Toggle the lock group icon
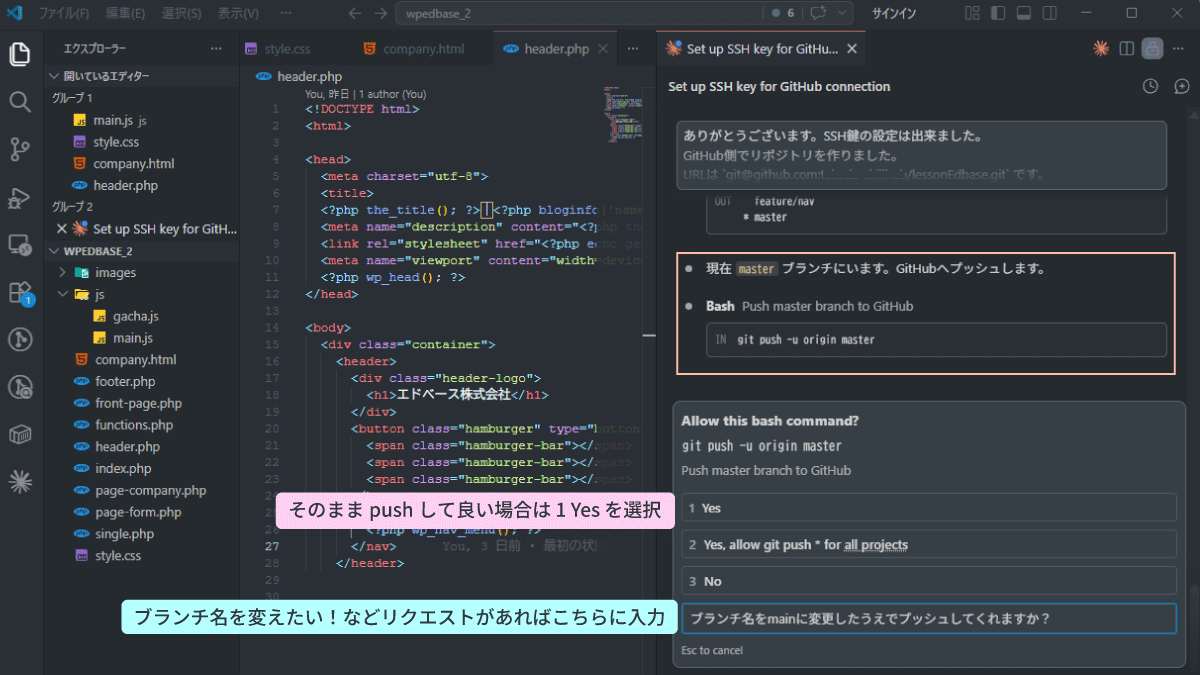This screenshot has height=675, width=1200. pyautogui.click(x=1152, y=48)
